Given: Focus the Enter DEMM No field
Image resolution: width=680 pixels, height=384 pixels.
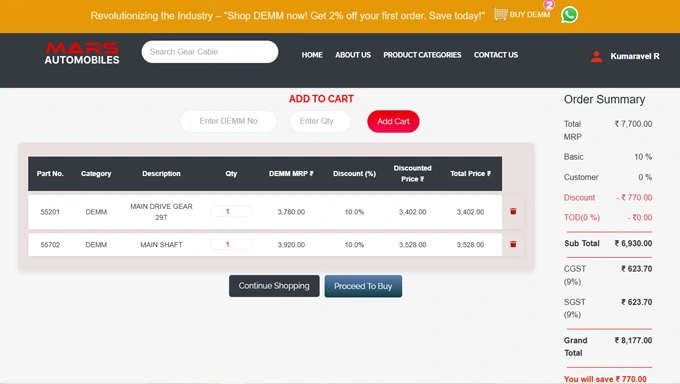Looking at the screenshot, I should coord(229,121).
